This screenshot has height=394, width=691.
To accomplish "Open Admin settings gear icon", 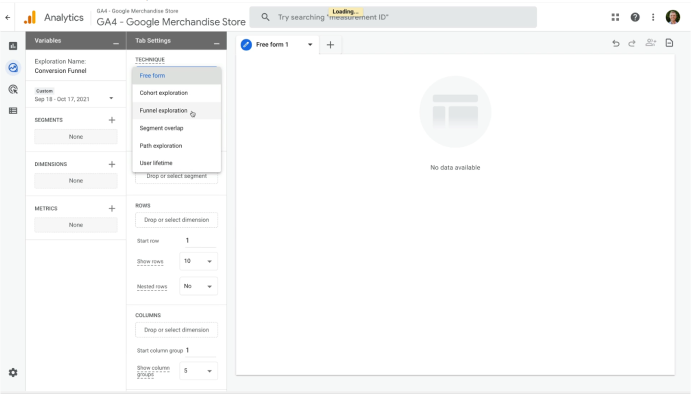I will pos(13,372).
